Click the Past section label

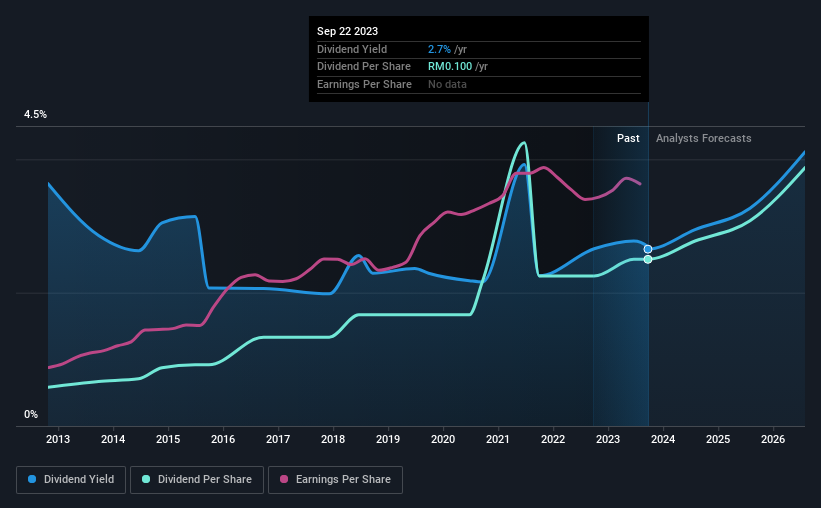tap(628, 138)
